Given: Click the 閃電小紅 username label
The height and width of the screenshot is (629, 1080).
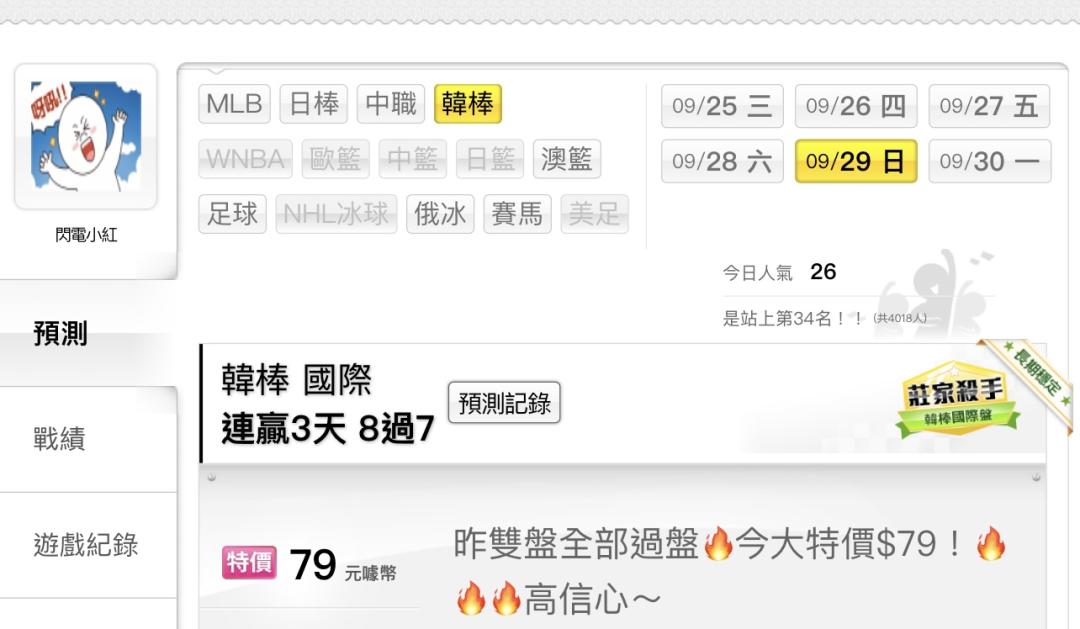Looking at the screenshot, I should pos(86,235).
